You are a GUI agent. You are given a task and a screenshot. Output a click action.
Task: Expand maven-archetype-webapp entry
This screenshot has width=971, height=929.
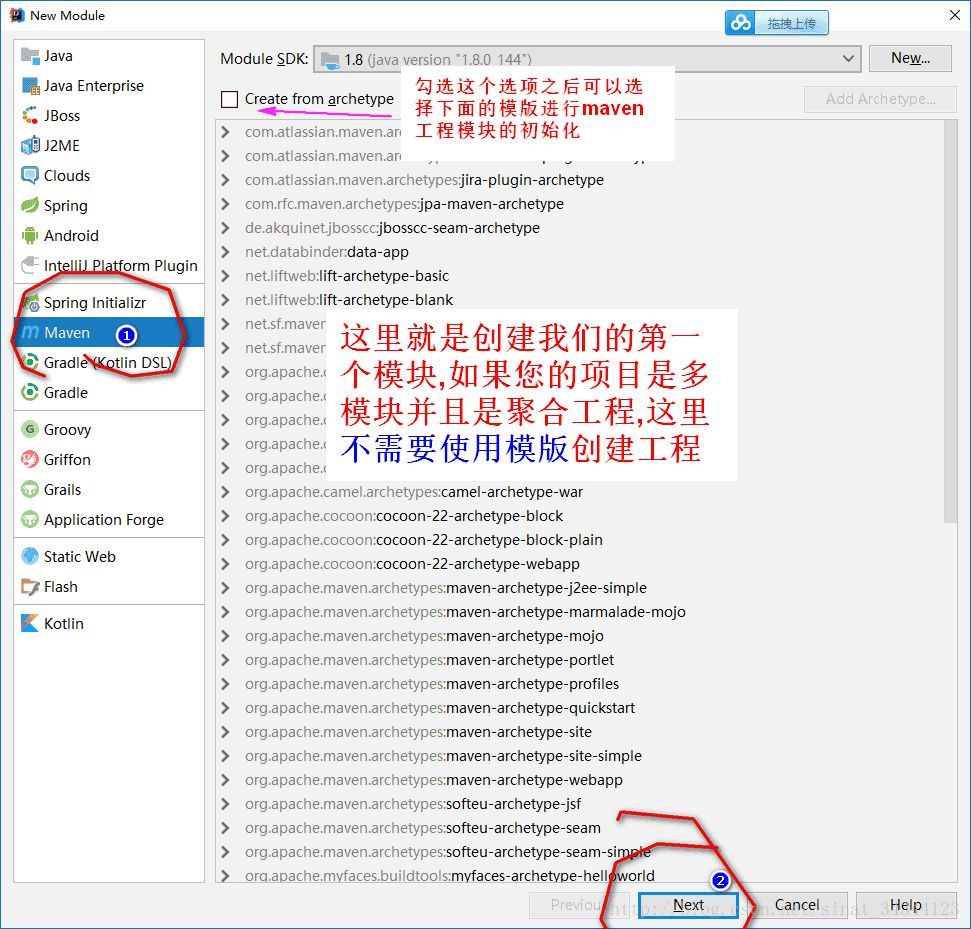tap(225, 780)
